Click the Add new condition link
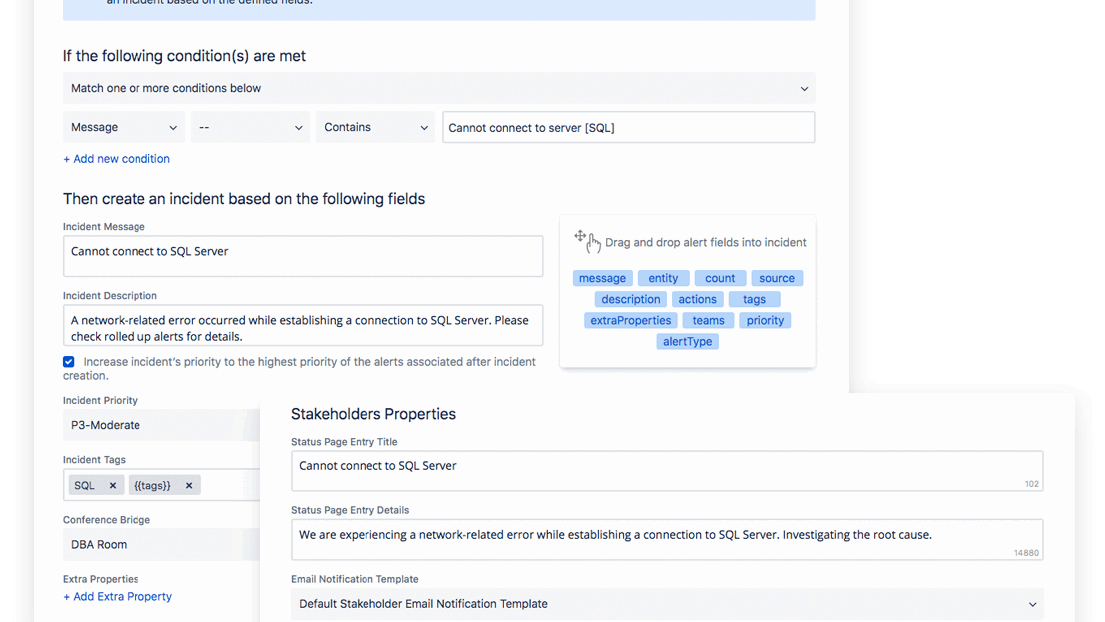This screenshot has height=622, width=1105. tap(116, 159)
